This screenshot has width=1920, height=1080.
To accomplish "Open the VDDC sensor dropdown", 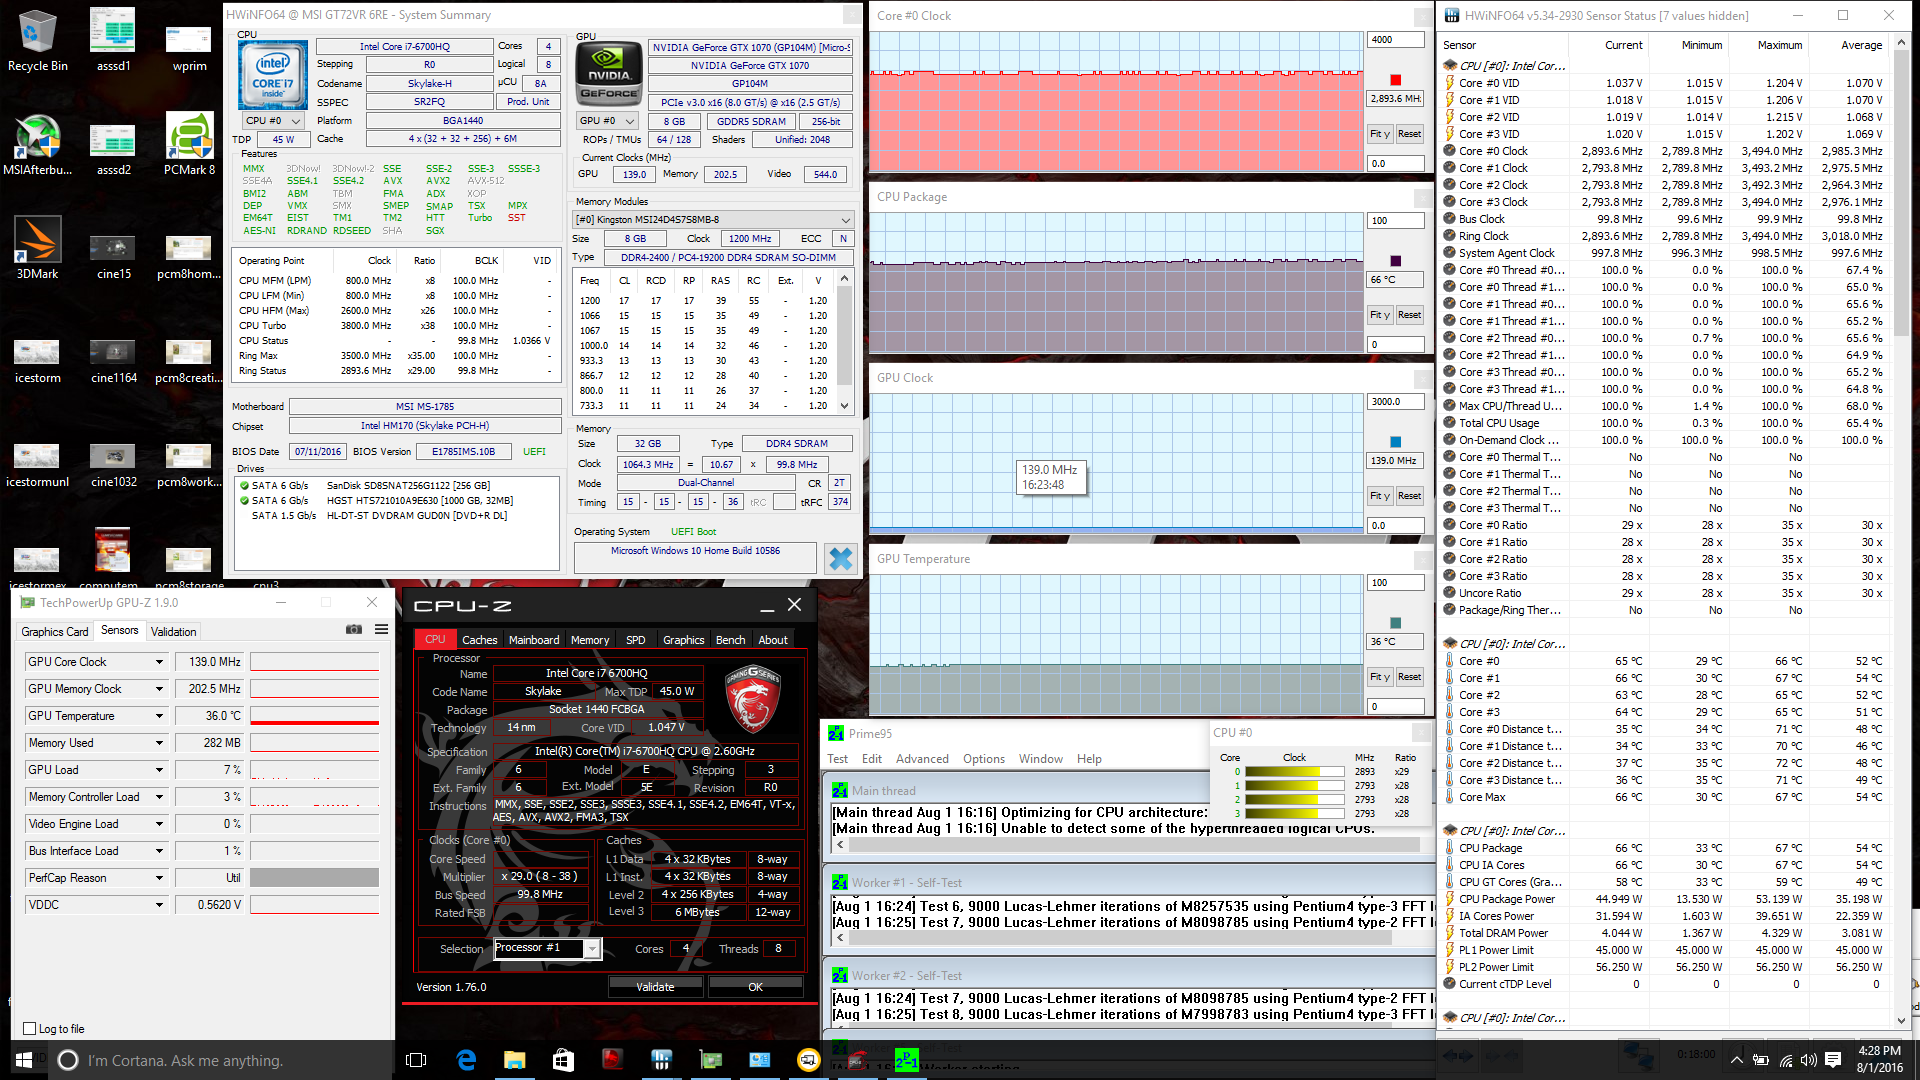I will 158,905.
